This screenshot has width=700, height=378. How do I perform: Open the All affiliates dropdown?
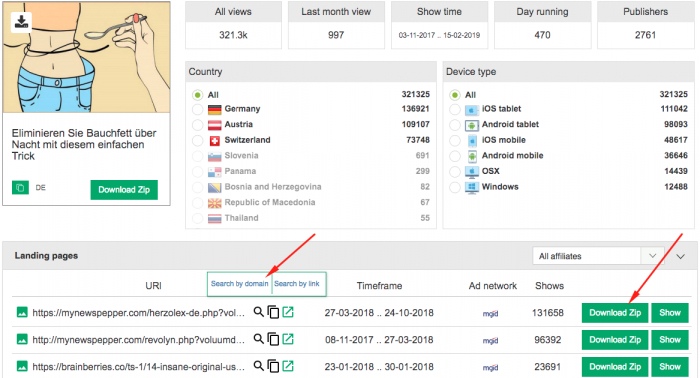click(598, 256)
